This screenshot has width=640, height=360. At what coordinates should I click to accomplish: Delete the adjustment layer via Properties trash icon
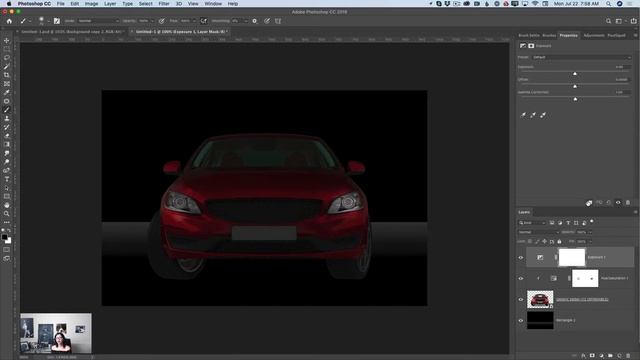pyautogui.click(x=628, y=203)
